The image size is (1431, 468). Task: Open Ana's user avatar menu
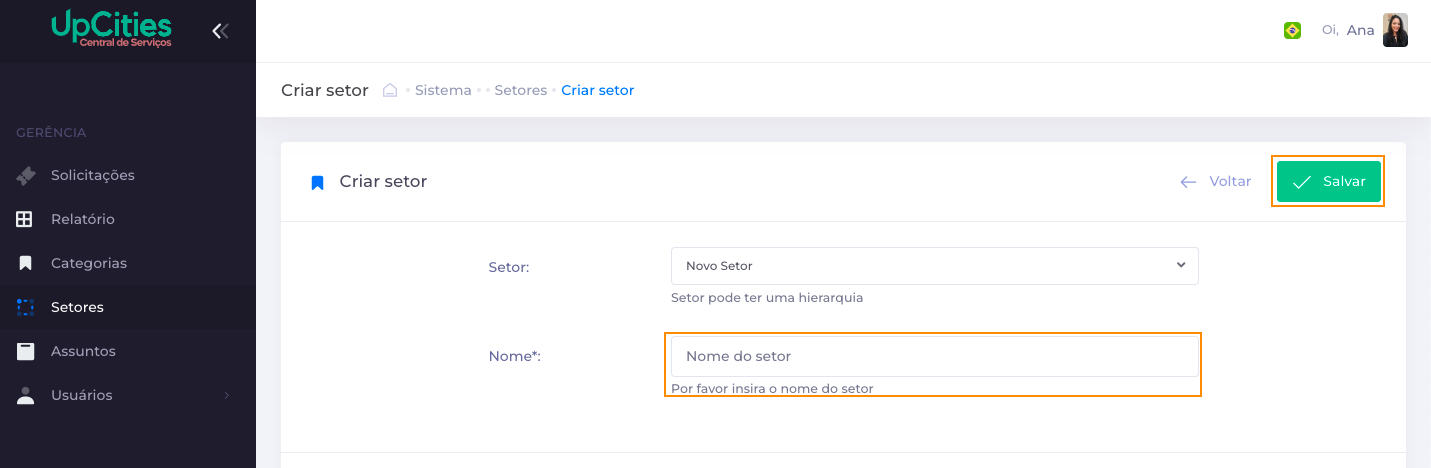(1395, 30)
